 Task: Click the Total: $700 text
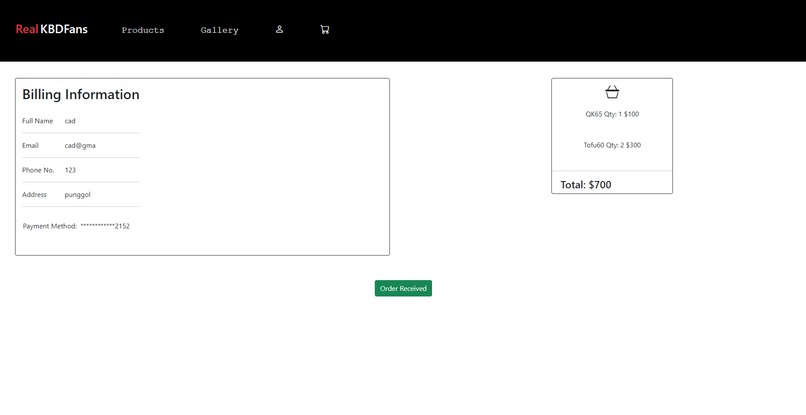pos(586,185)
